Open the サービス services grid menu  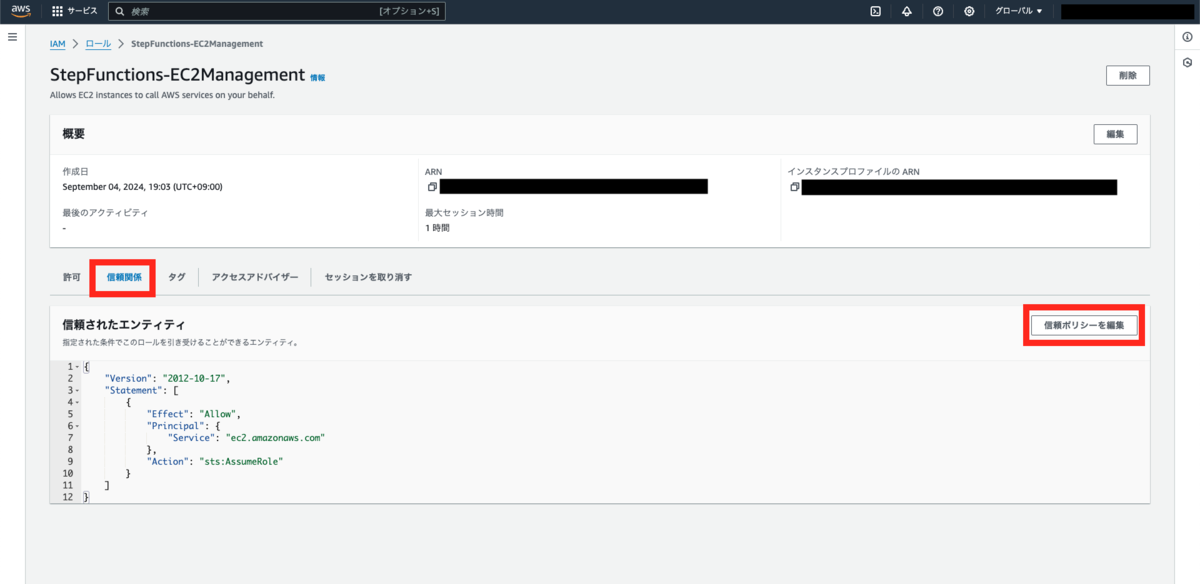pos(75,11)
